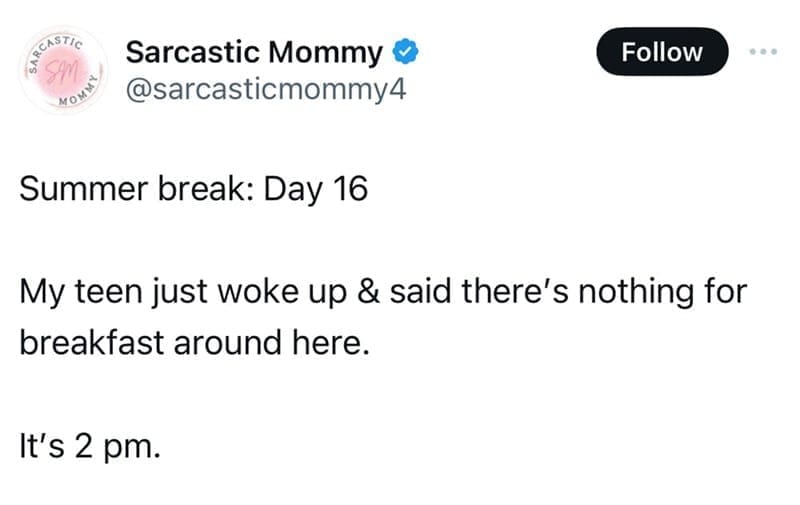Click the "Summer break: Day 16" line
Viewport: 800px width, 505px height.
194,188
